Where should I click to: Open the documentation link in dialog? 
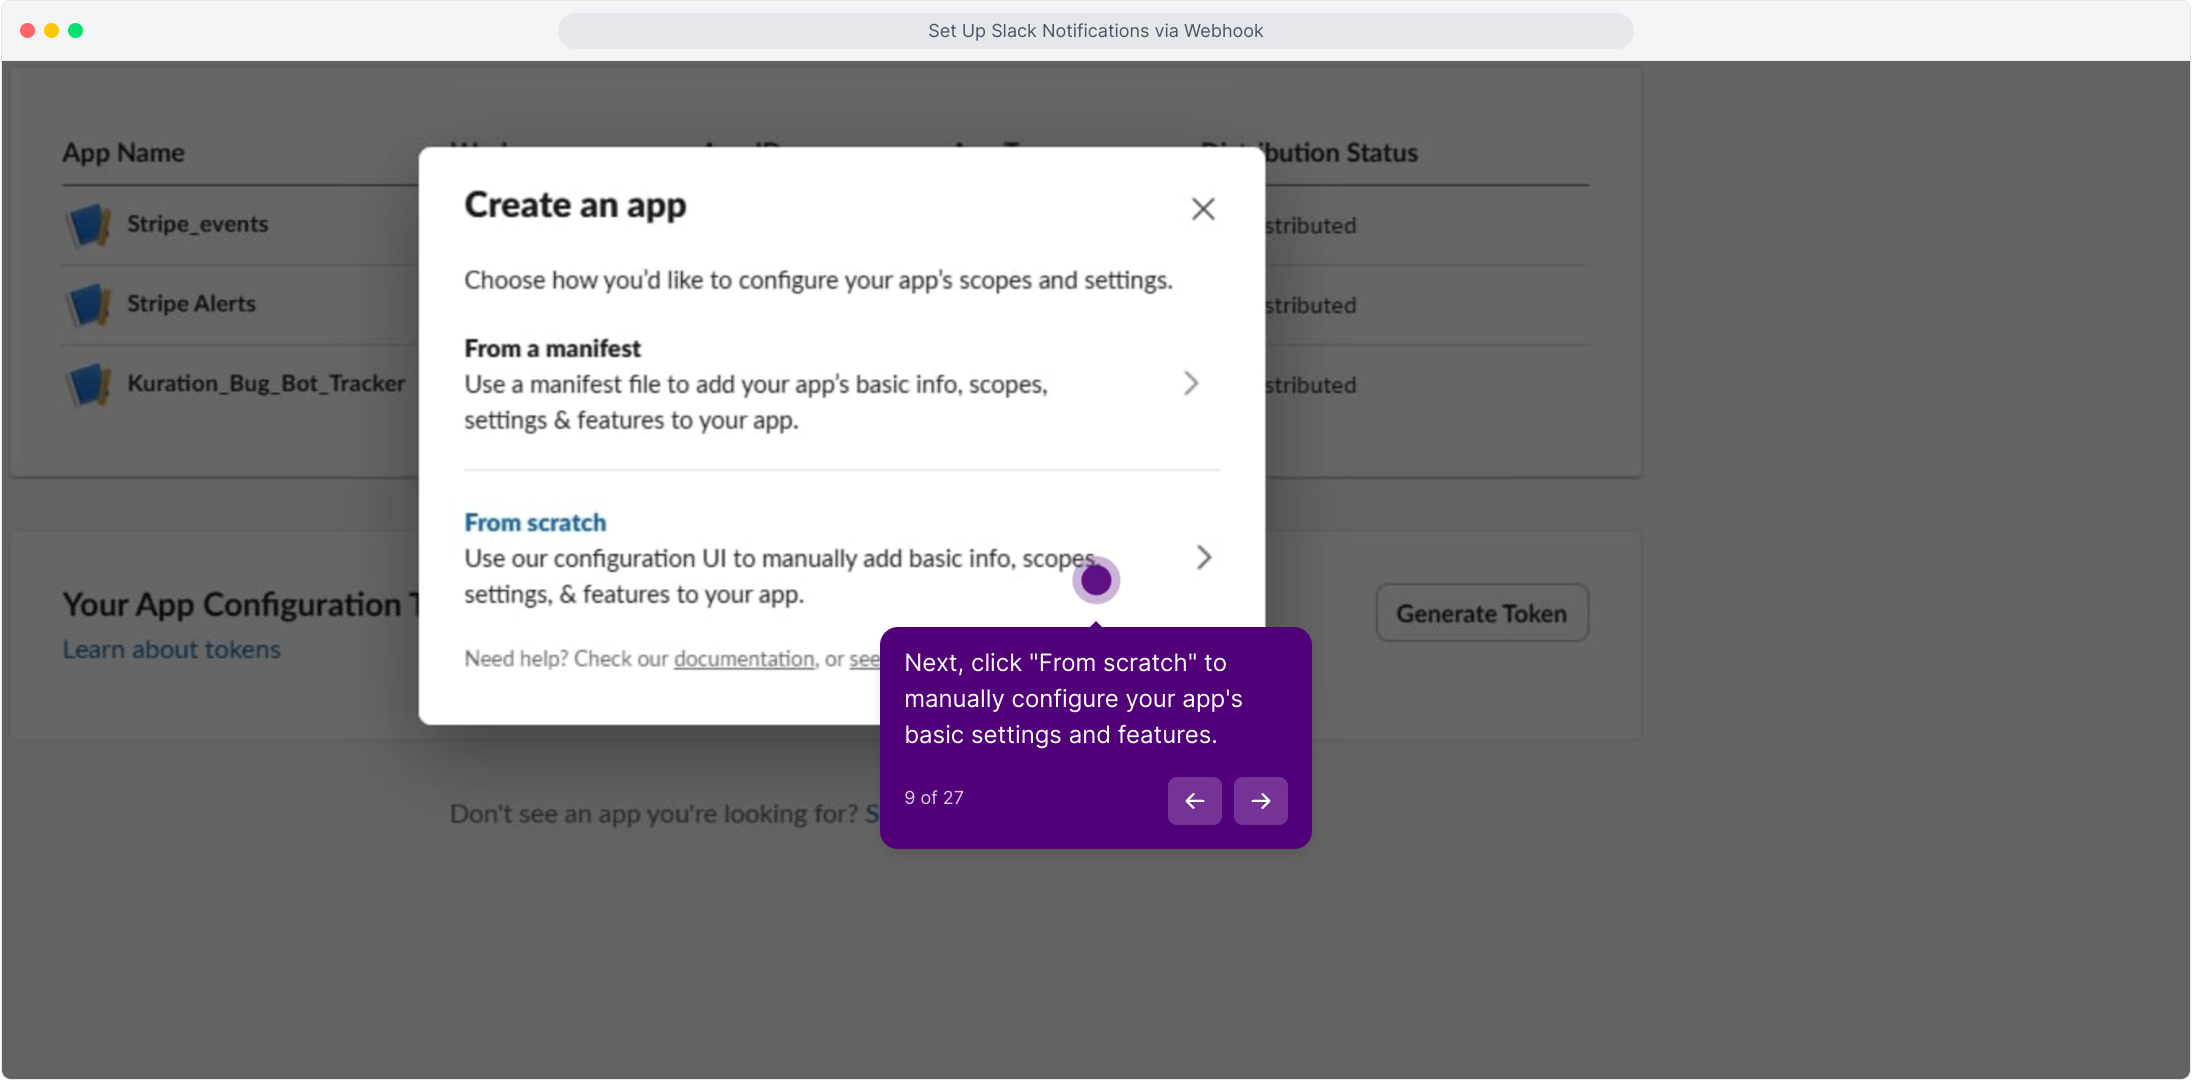[x=744, y=659]
